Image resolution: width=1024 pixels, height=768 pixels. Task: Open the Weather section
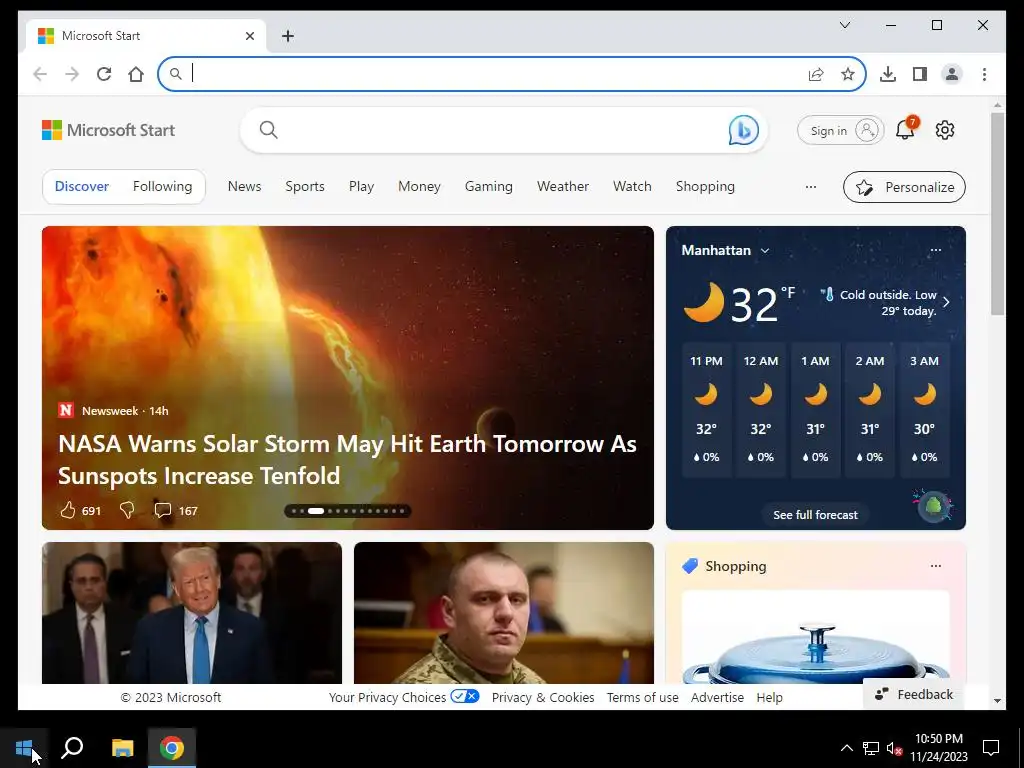click(563, 187)
